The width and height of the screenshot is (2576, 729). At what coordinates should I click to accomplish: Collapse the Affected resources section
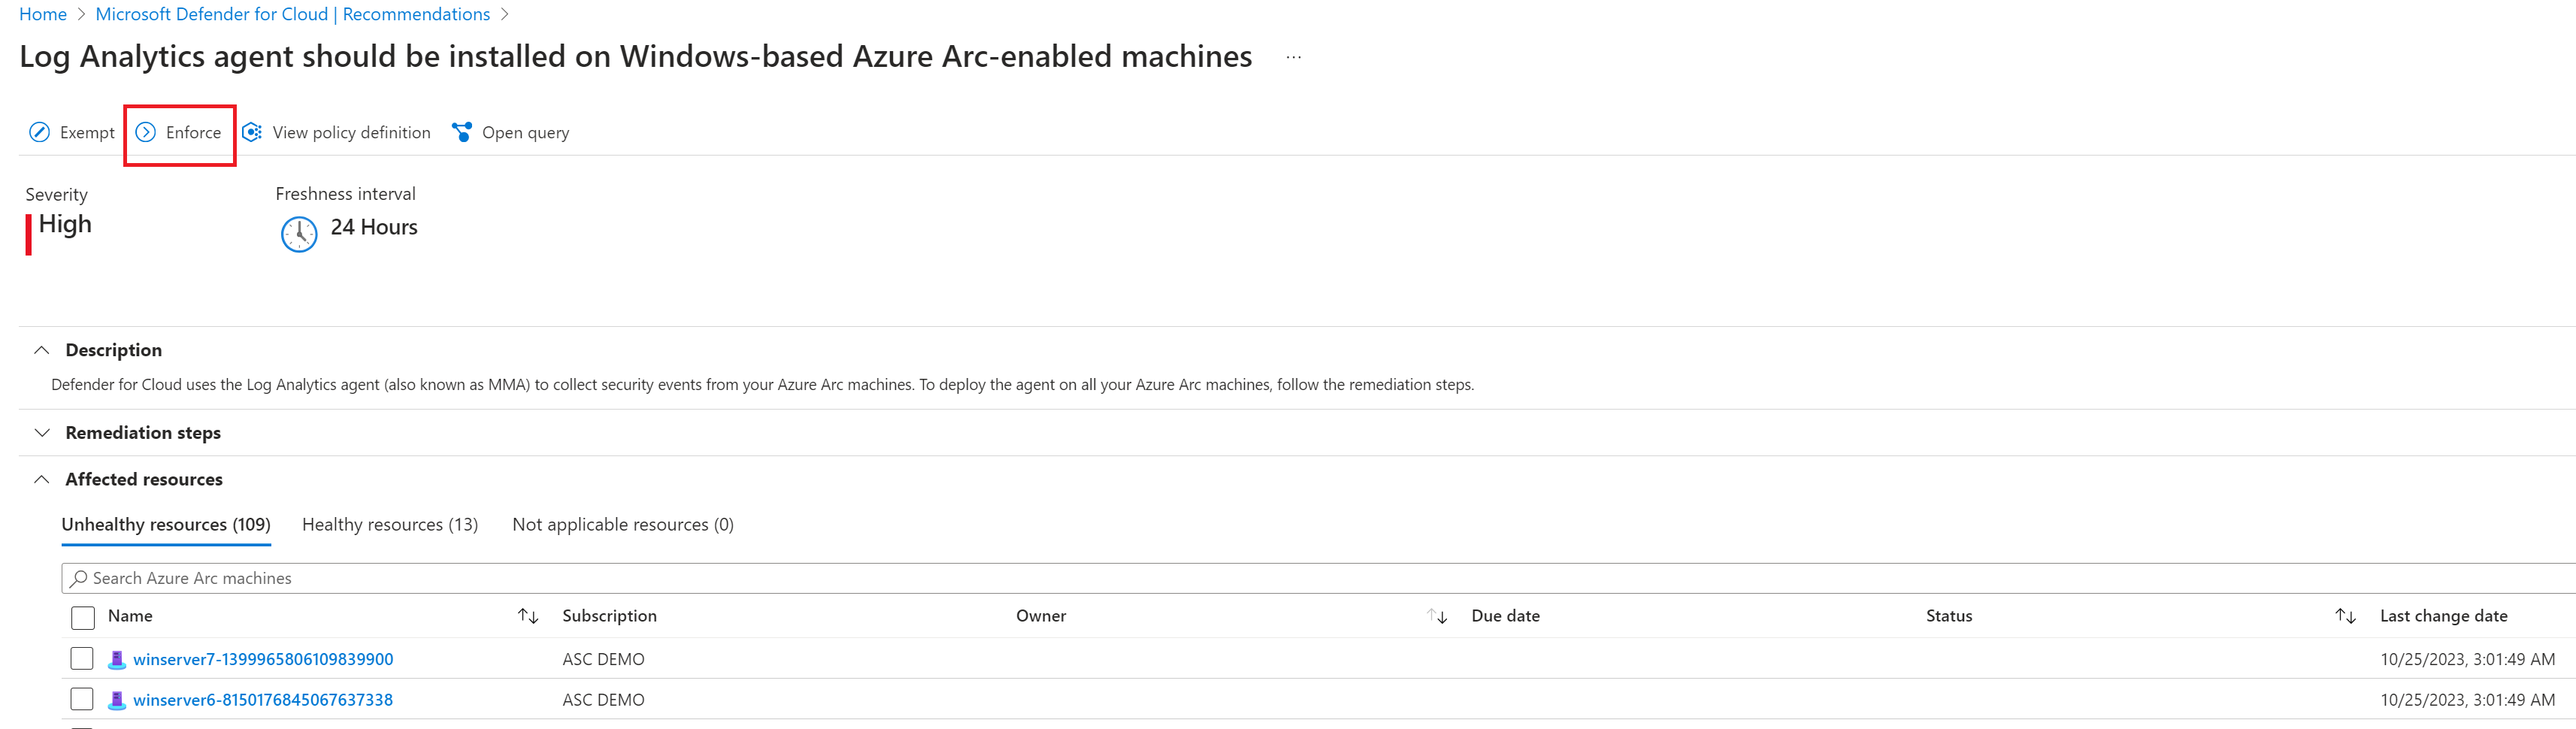42,479
